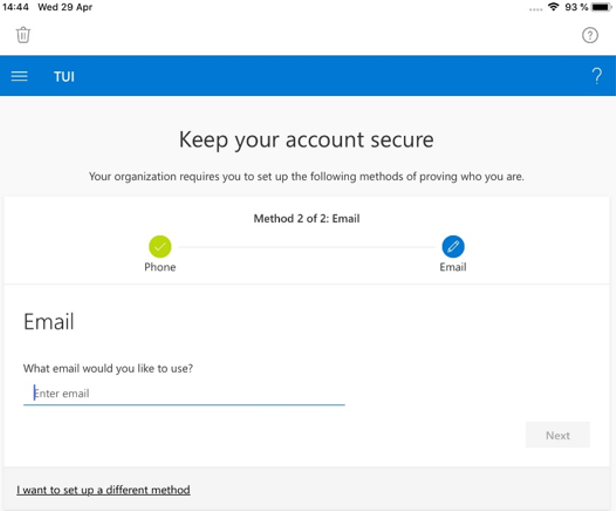Click the 'What email would you like to use?' label
The height and width of the screenshot is (511, 616).
tap(108, 368)
